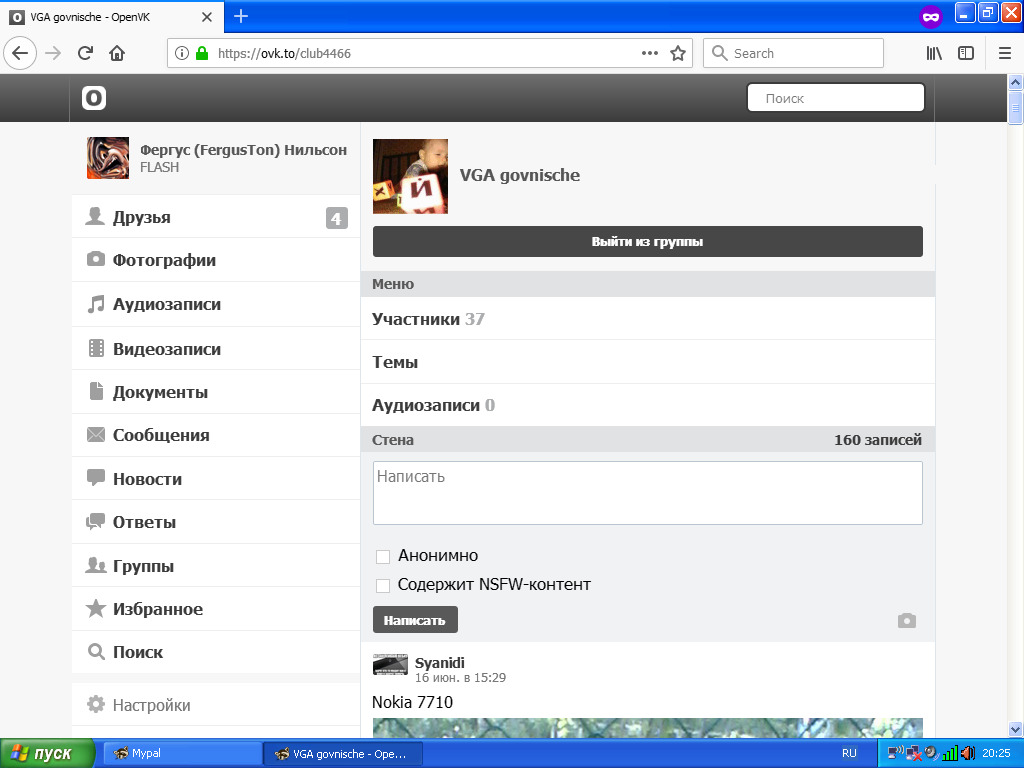Open the group's Аудиозаписи 0 section

point(648,405)
